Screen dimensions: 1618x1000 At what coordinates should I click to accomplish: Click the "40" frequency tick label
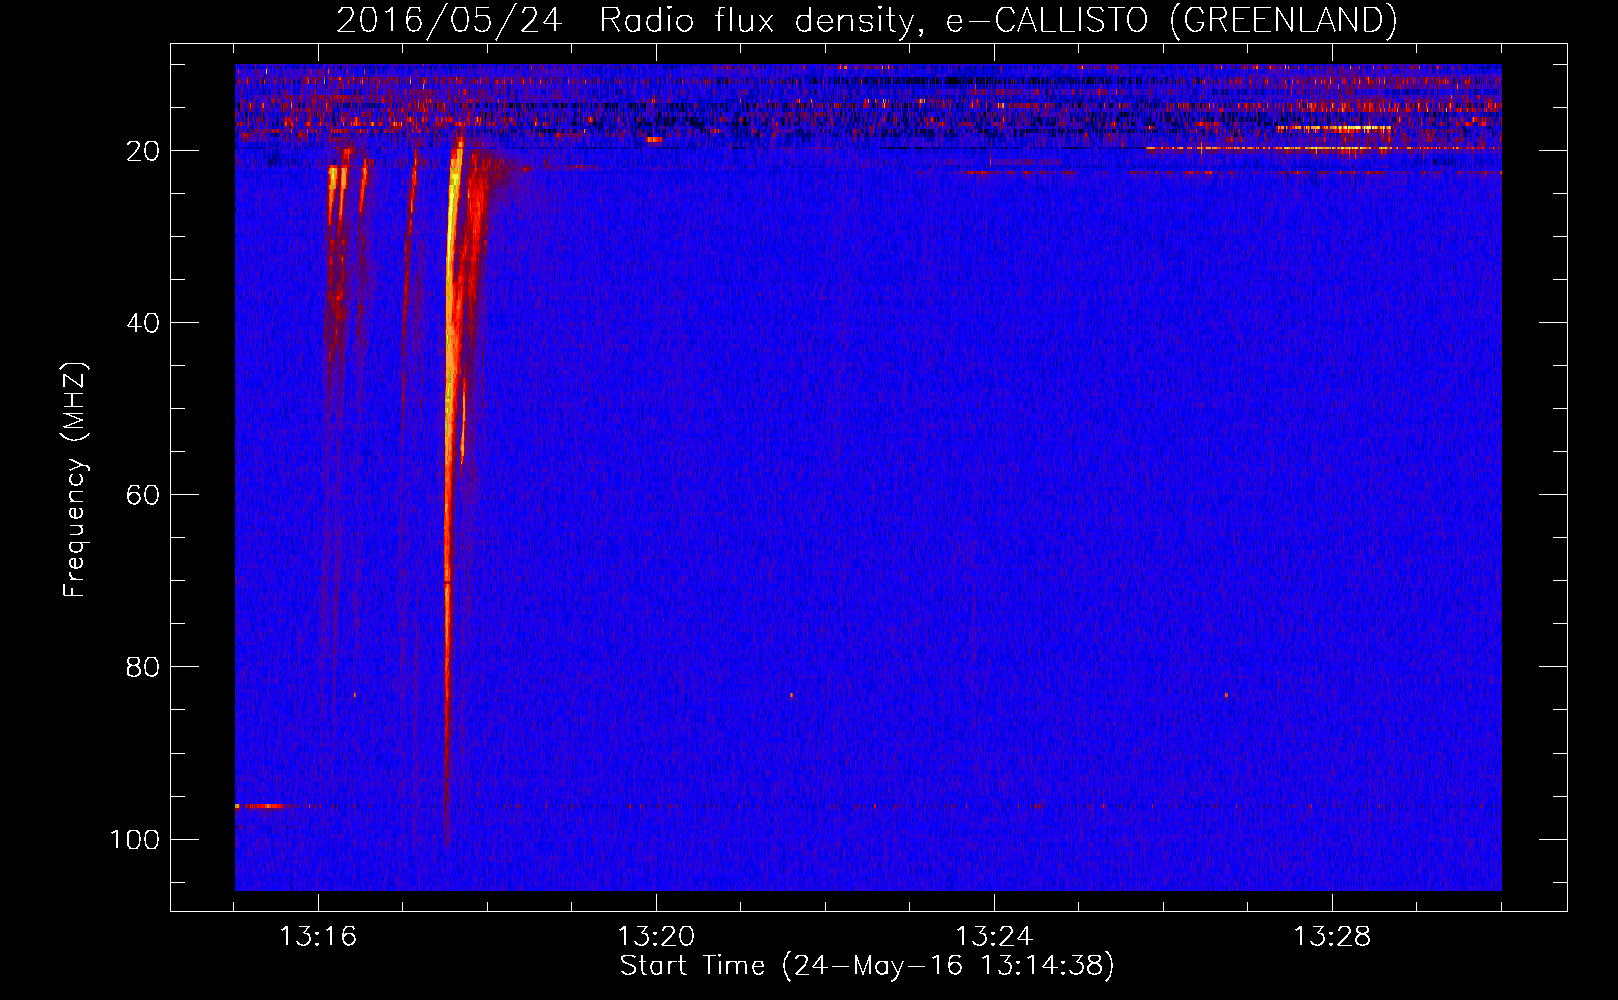(143, 323)
